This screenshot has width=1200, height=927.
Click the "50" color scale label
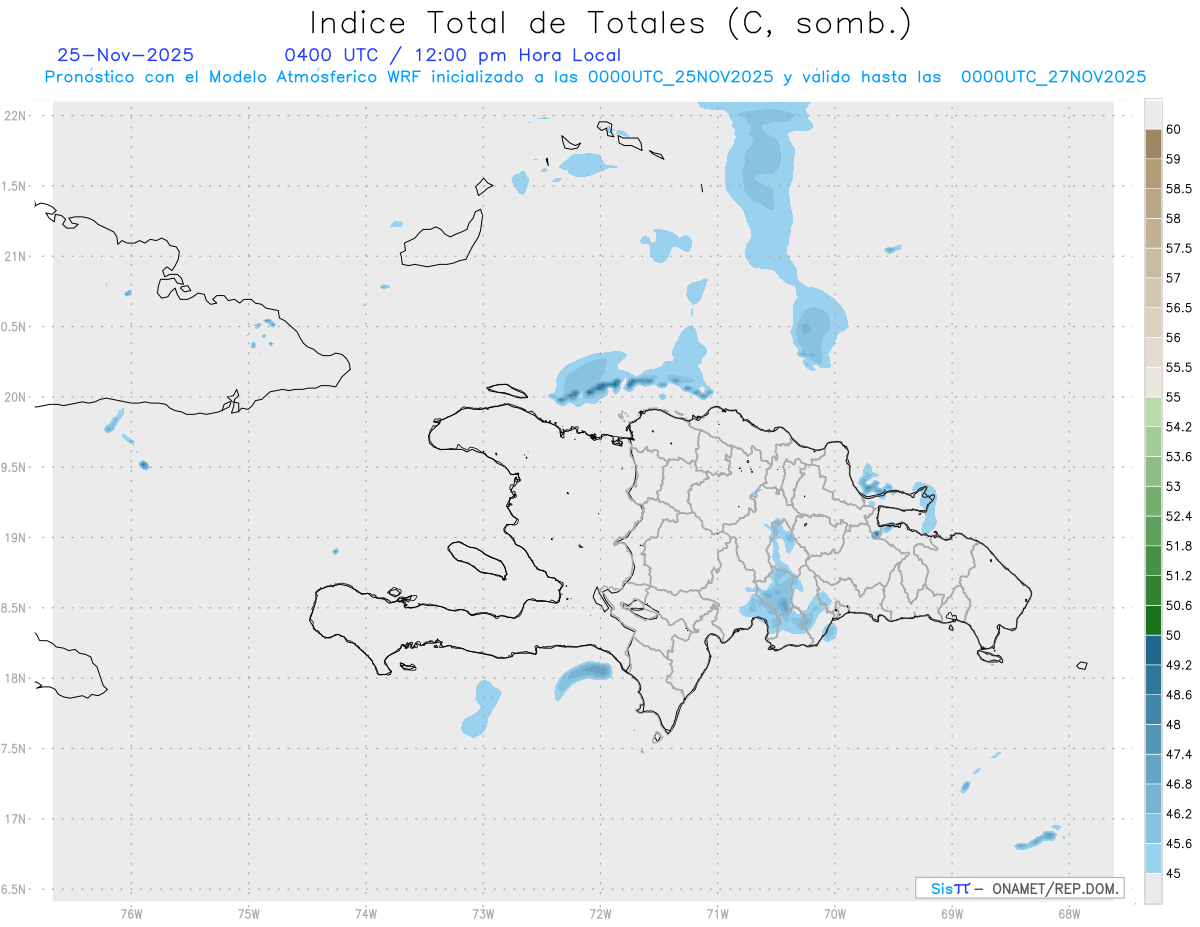pos(1174,635)
